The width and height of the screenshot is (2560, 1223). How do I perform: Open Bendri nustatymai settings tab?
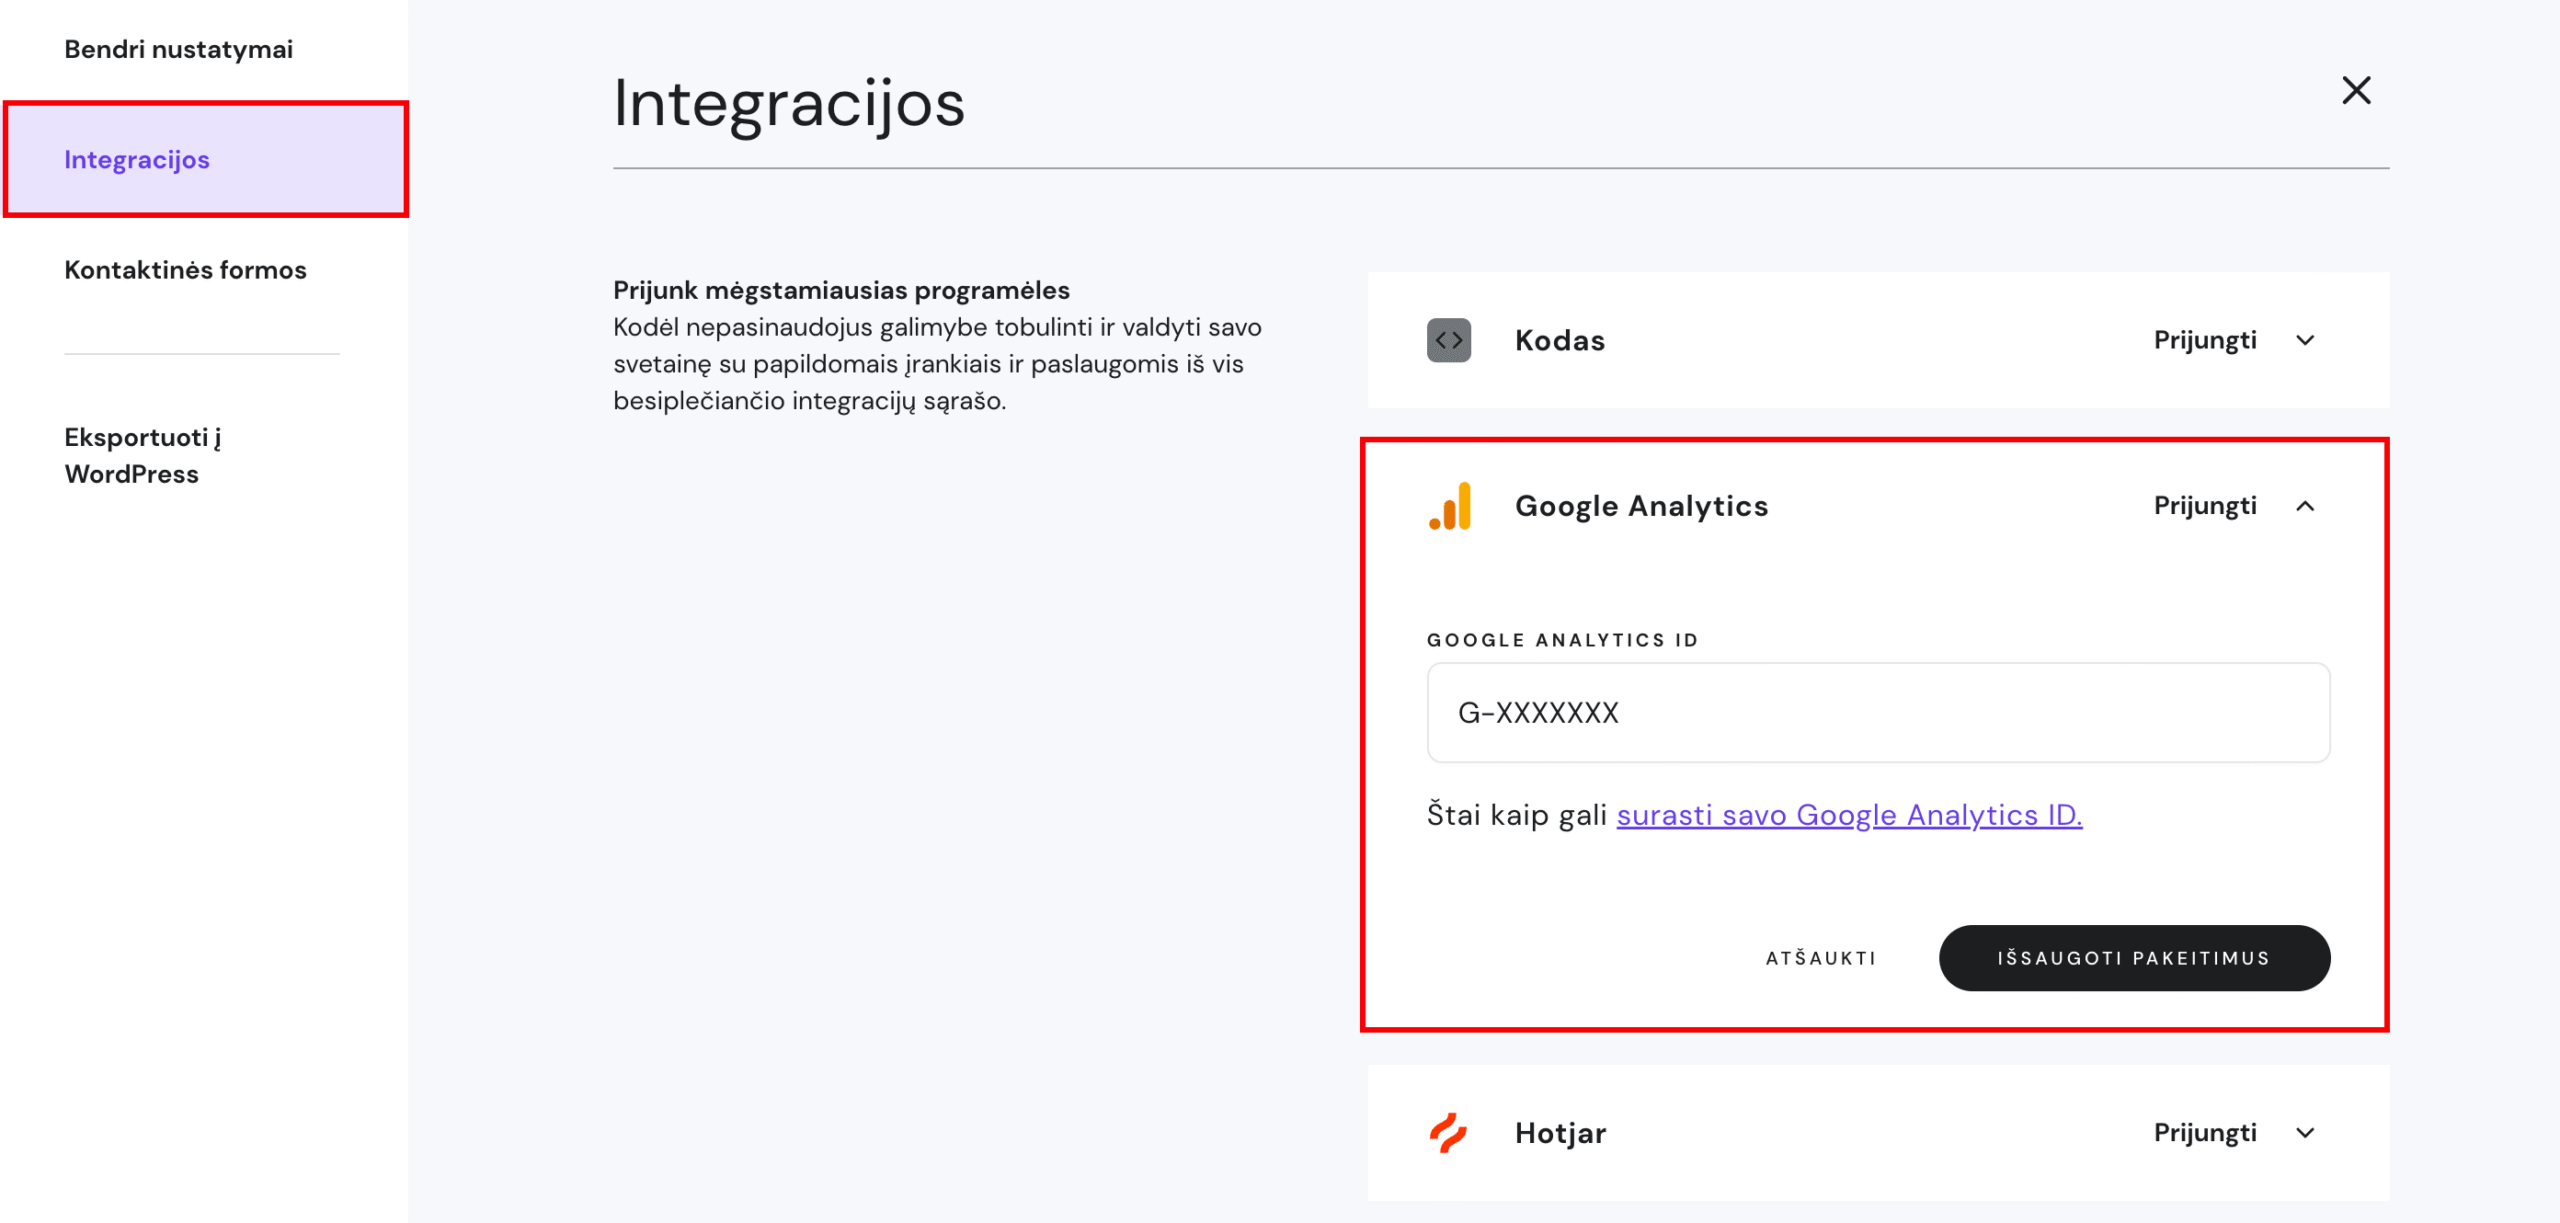click(x=178, y=49)
